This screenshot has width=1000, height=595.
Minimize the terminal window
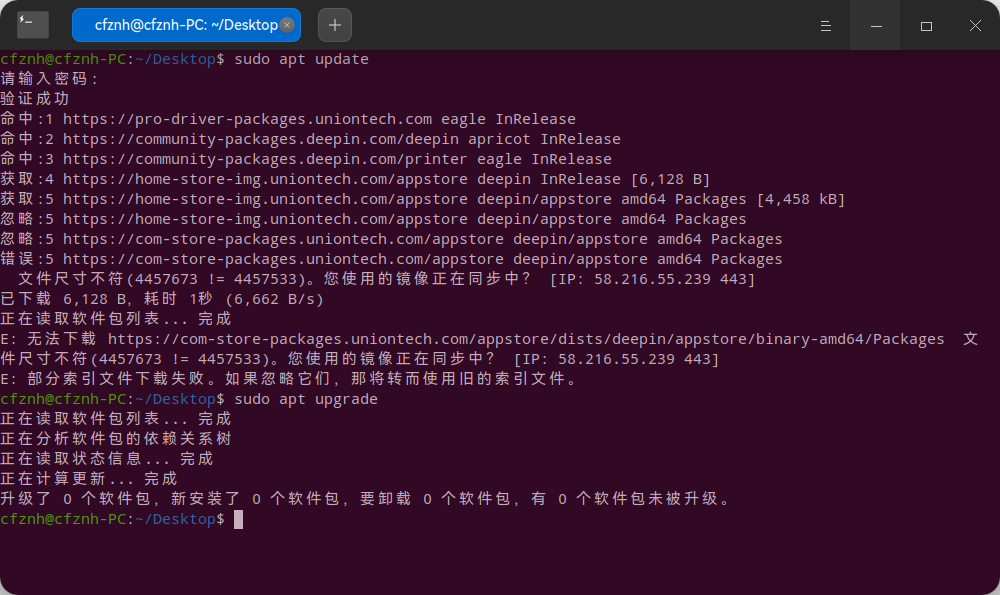[876, 25]
